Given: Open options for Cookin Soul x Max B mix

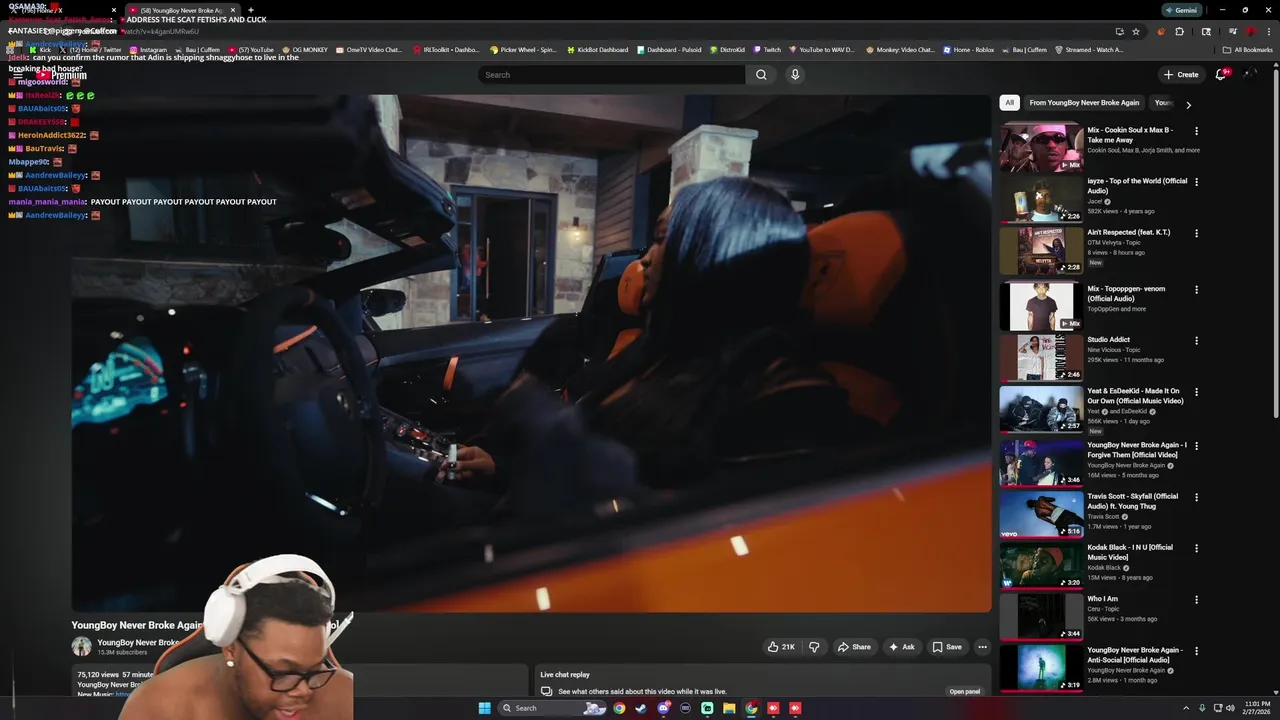Looking at the screenshot, I should (x=1196, y=131).
